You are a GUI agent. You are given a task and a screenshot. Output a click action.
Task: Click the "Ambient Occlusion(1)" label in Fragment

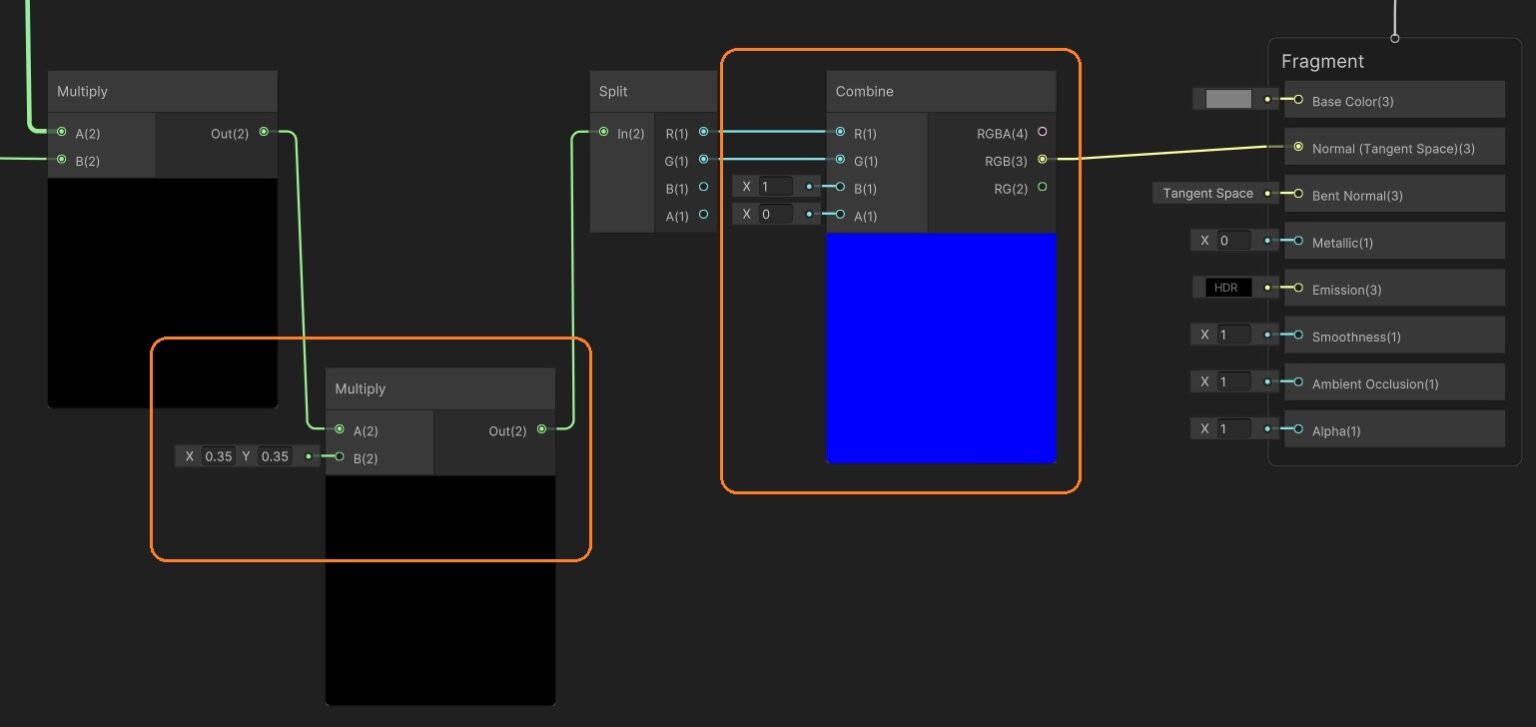1375,383
